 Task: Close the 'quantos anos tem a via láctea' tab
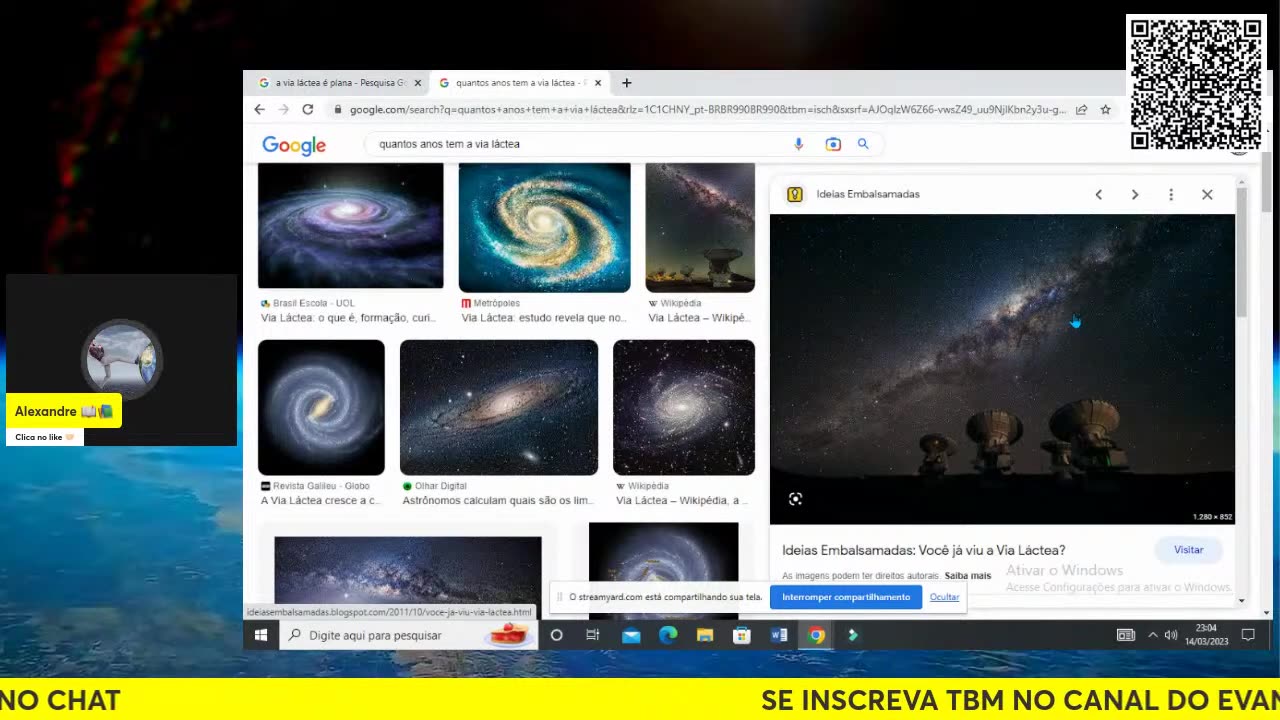tap(598, 83)
